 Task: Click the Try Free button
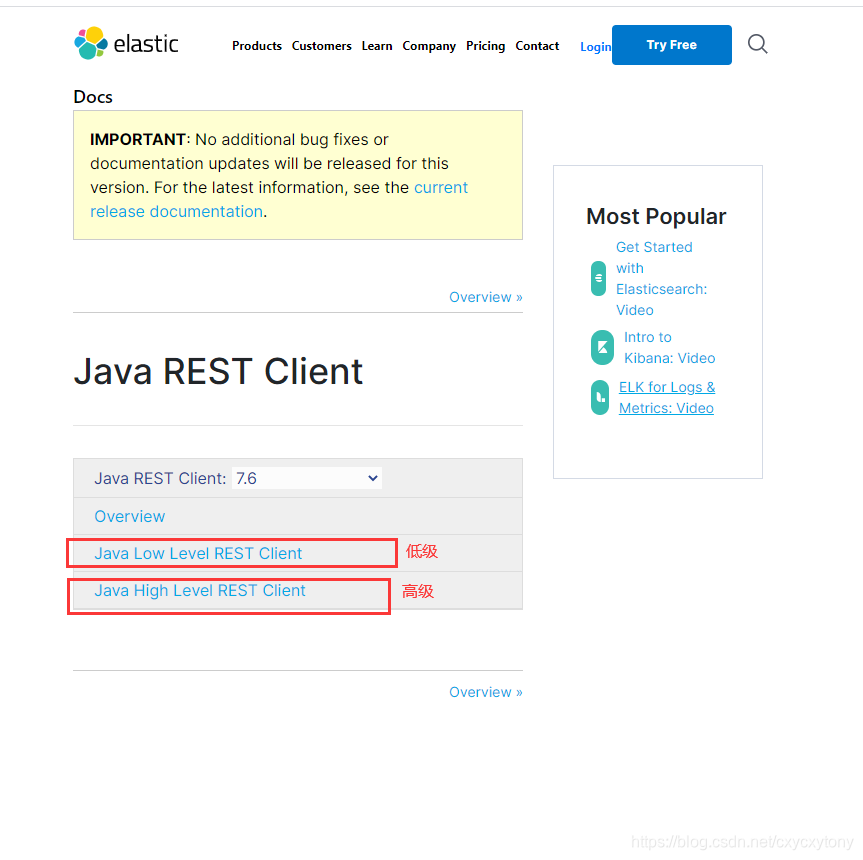[x=671, y=45]
